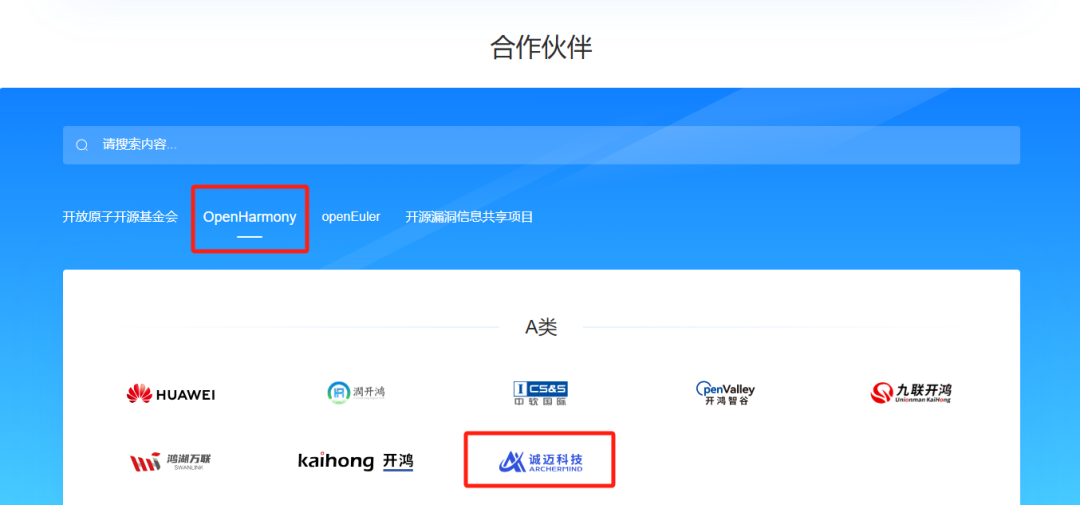The height and width of the screenshot is (505, 1080).
Task: Open the kaihong 开鸿 partner logo
Action: [x=355, y=461]
